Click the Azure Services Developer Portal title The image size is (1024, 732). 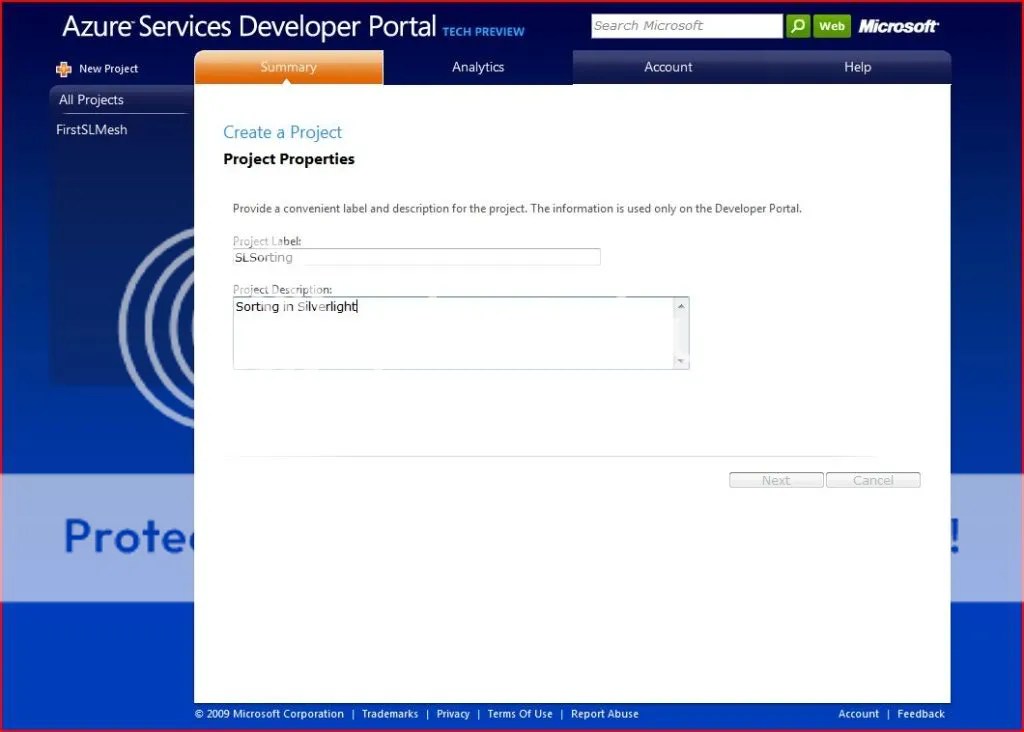coord(249,26)
